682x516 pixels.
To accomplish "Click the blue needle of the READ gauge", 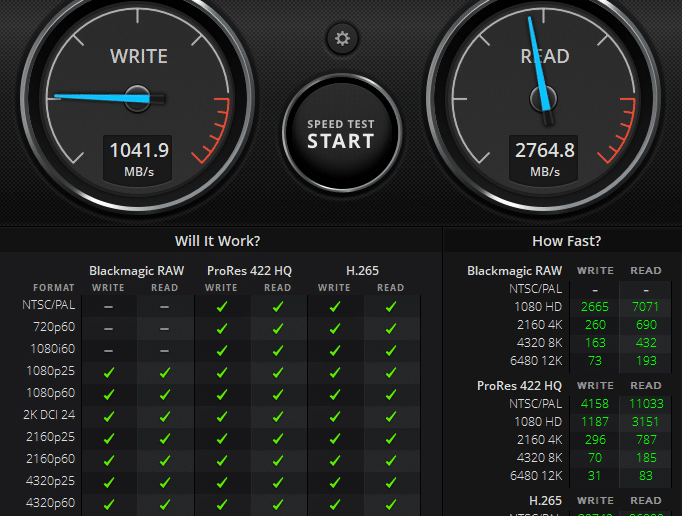I will pos(539,63).
